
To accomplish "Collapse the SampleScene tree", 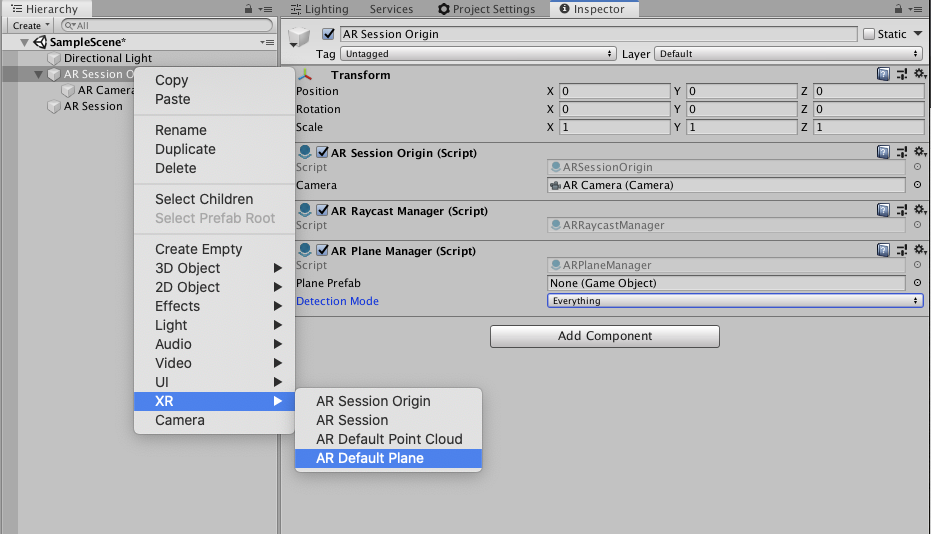I will coord(24,42).
